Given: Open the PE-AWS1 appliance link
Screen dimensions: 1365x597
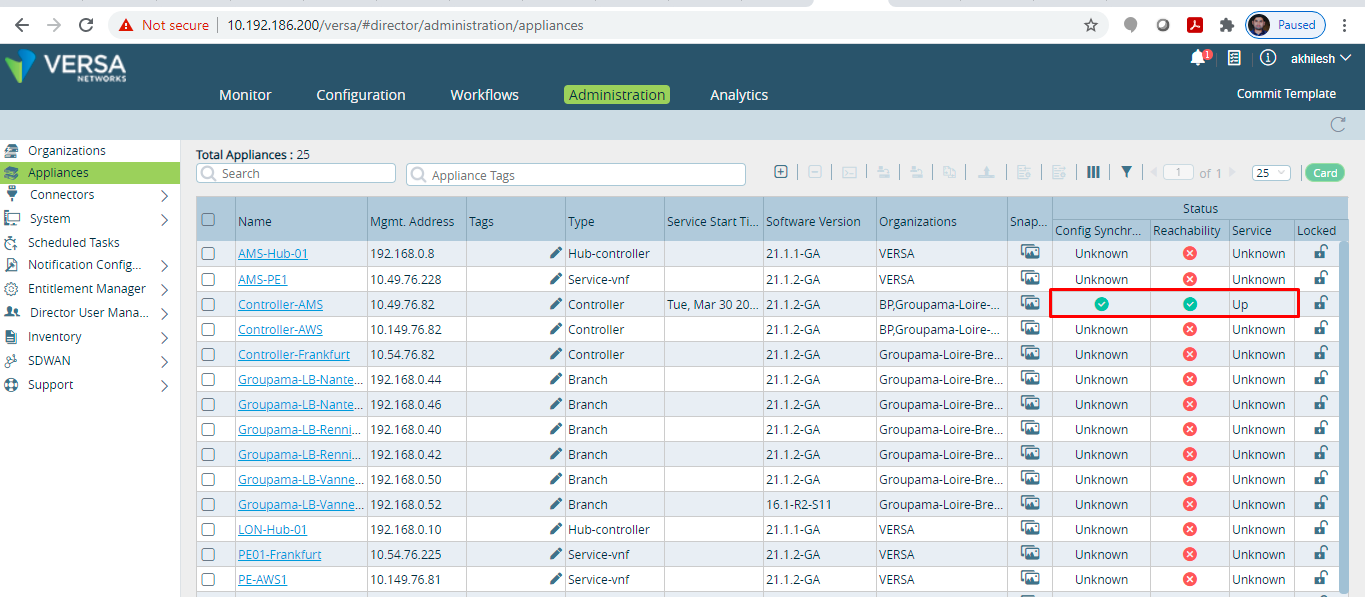Looking at the screenshot, I should tap(262, 580).
